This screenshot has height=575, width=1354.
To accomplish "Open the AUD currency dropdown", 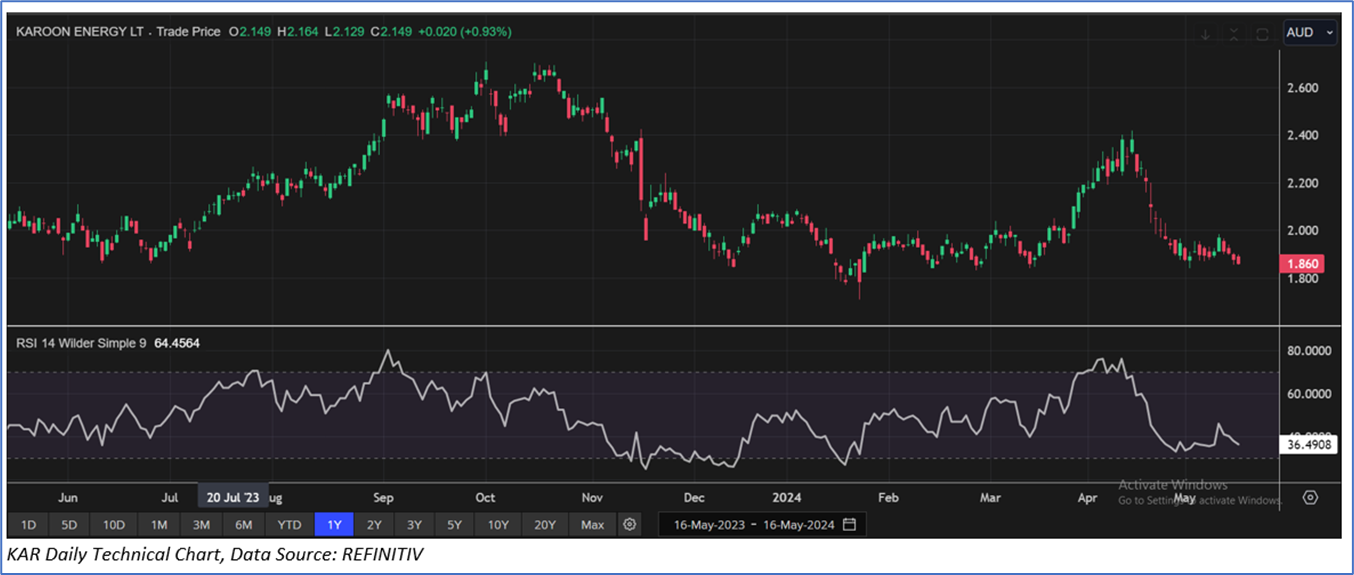I will point(1309,32).
